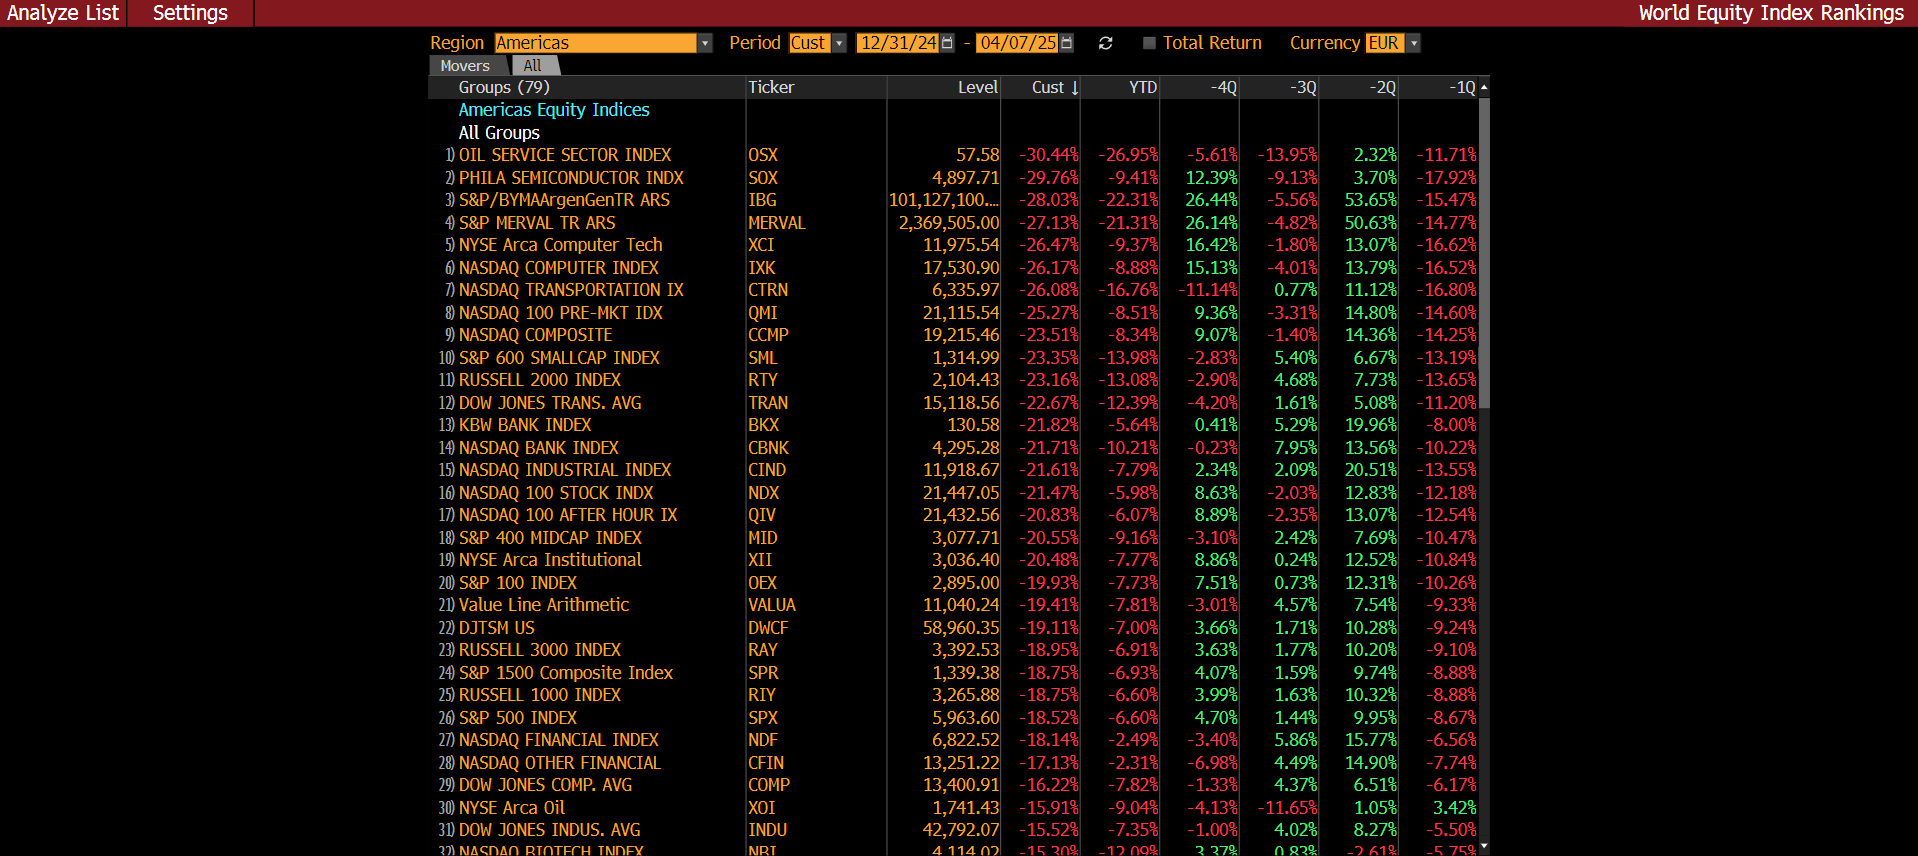Expand the Region Americas dropdown arrow

coord(705,43)
